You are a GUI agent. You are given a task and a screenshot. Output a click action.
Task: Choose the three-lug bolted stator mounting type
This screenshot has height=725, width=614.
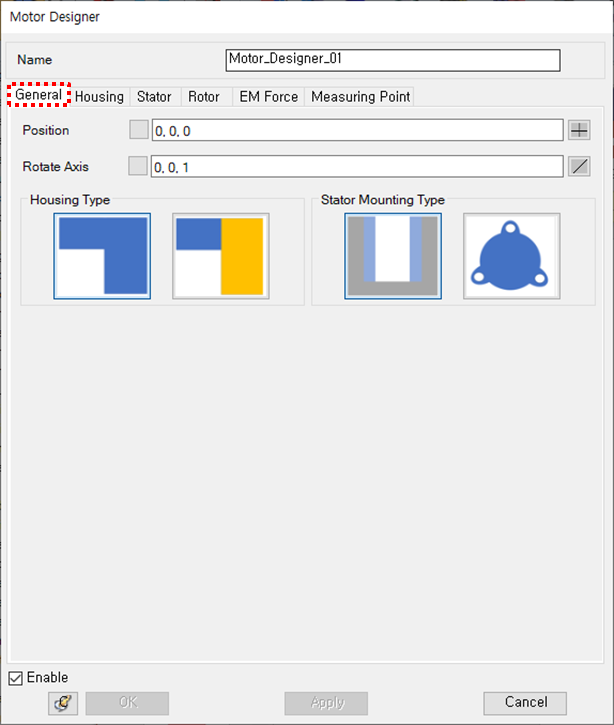(511, 256)
